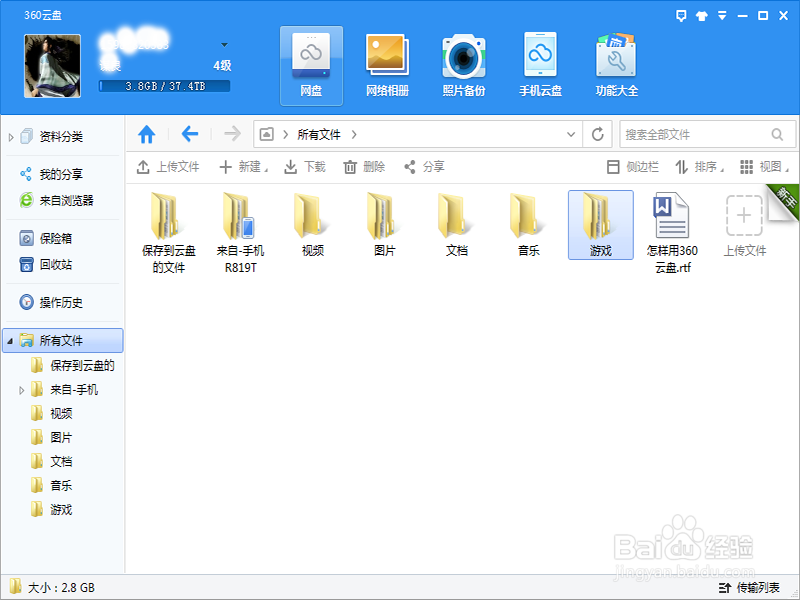Image resolution: width=800 pixels, height=600 pixels.
Task: Go to home with the blue house icon
Action: pos(146,135)
